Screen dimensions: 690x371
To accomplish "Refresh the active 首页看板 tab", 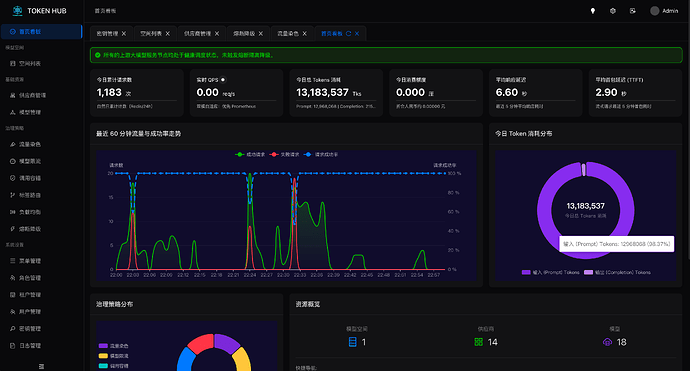I will (348, 33).
